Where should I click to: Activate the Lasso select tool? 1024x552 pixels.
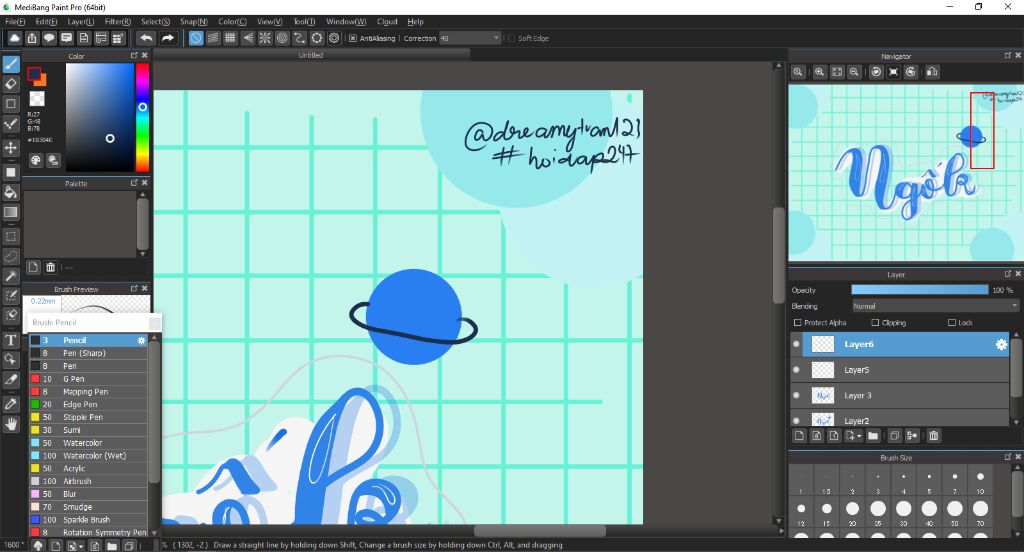(11, 256)
